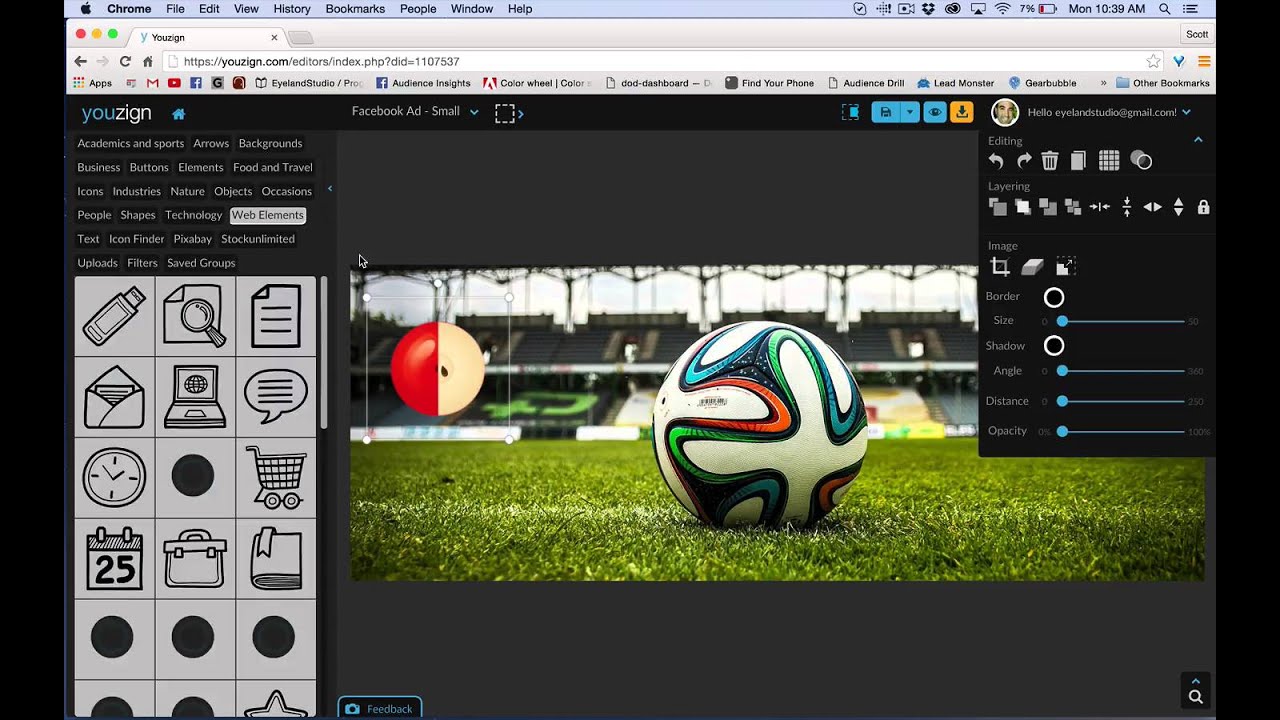1280x720 pixels.
Task: Collapse the left category sidebar arrow
Action: click(x=330, y=189)
